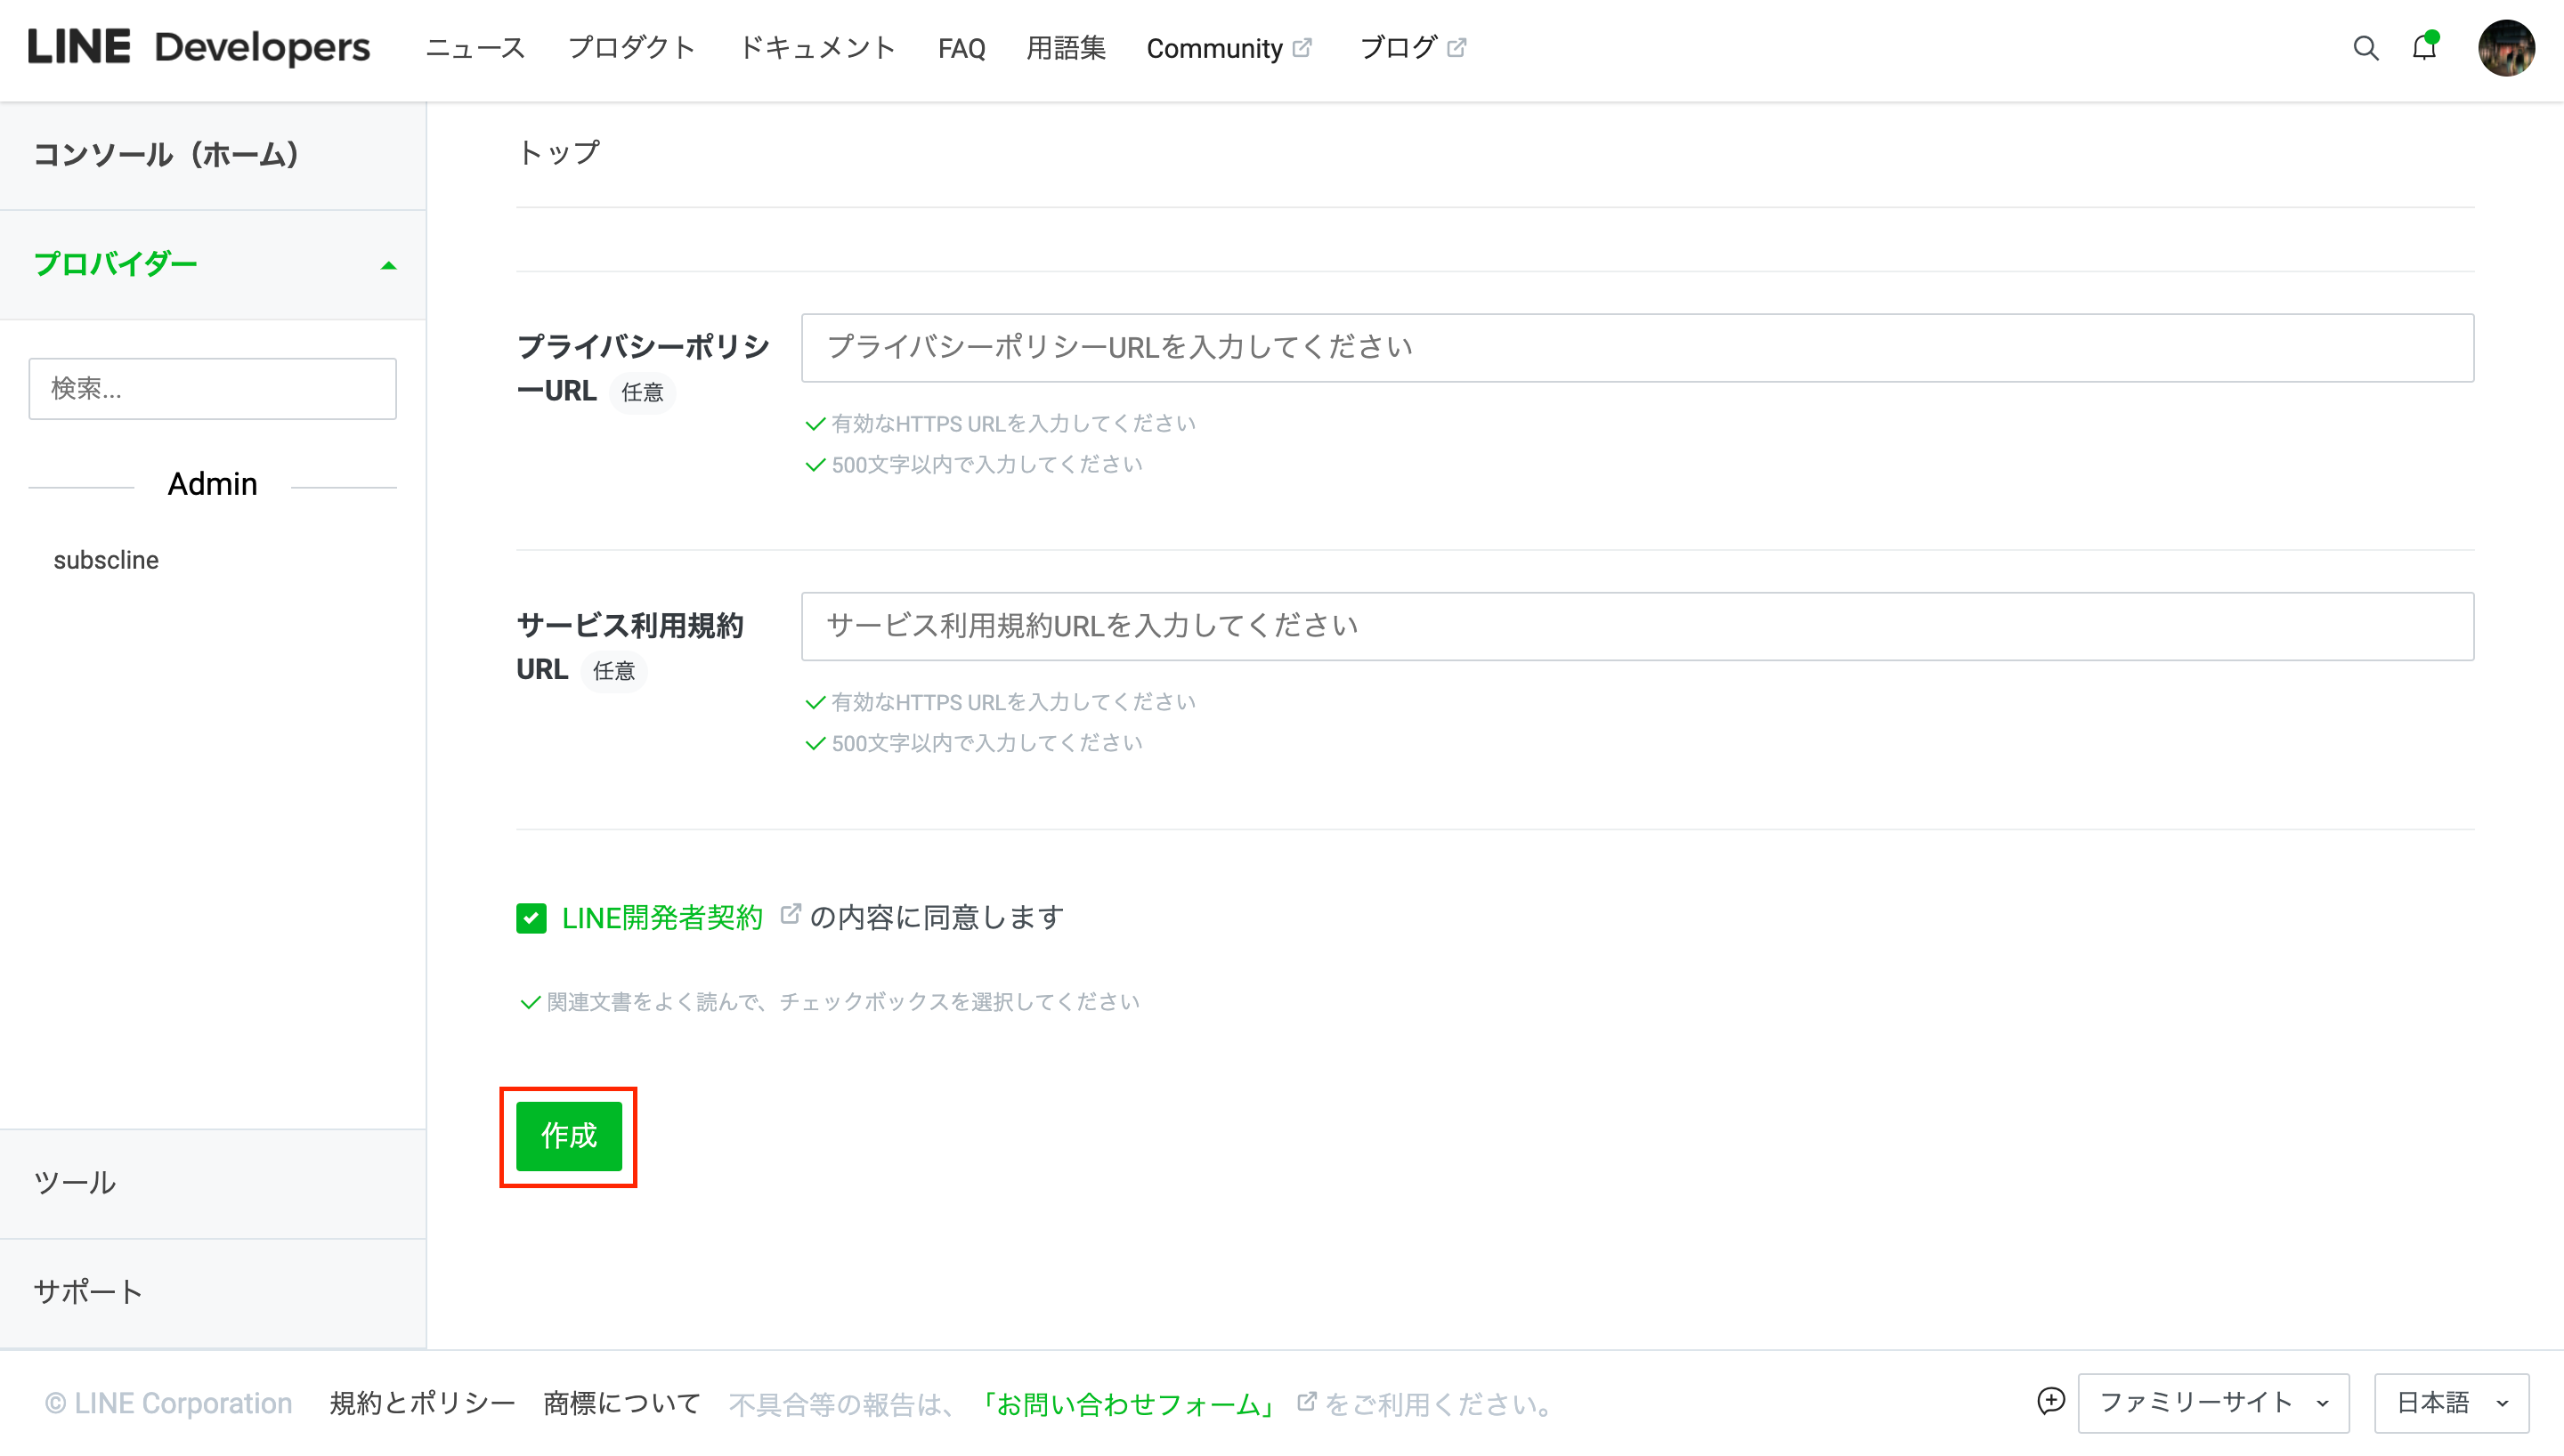
Task: Click the footer plus-bubble feedback icon
Action: point(2050,1402)
